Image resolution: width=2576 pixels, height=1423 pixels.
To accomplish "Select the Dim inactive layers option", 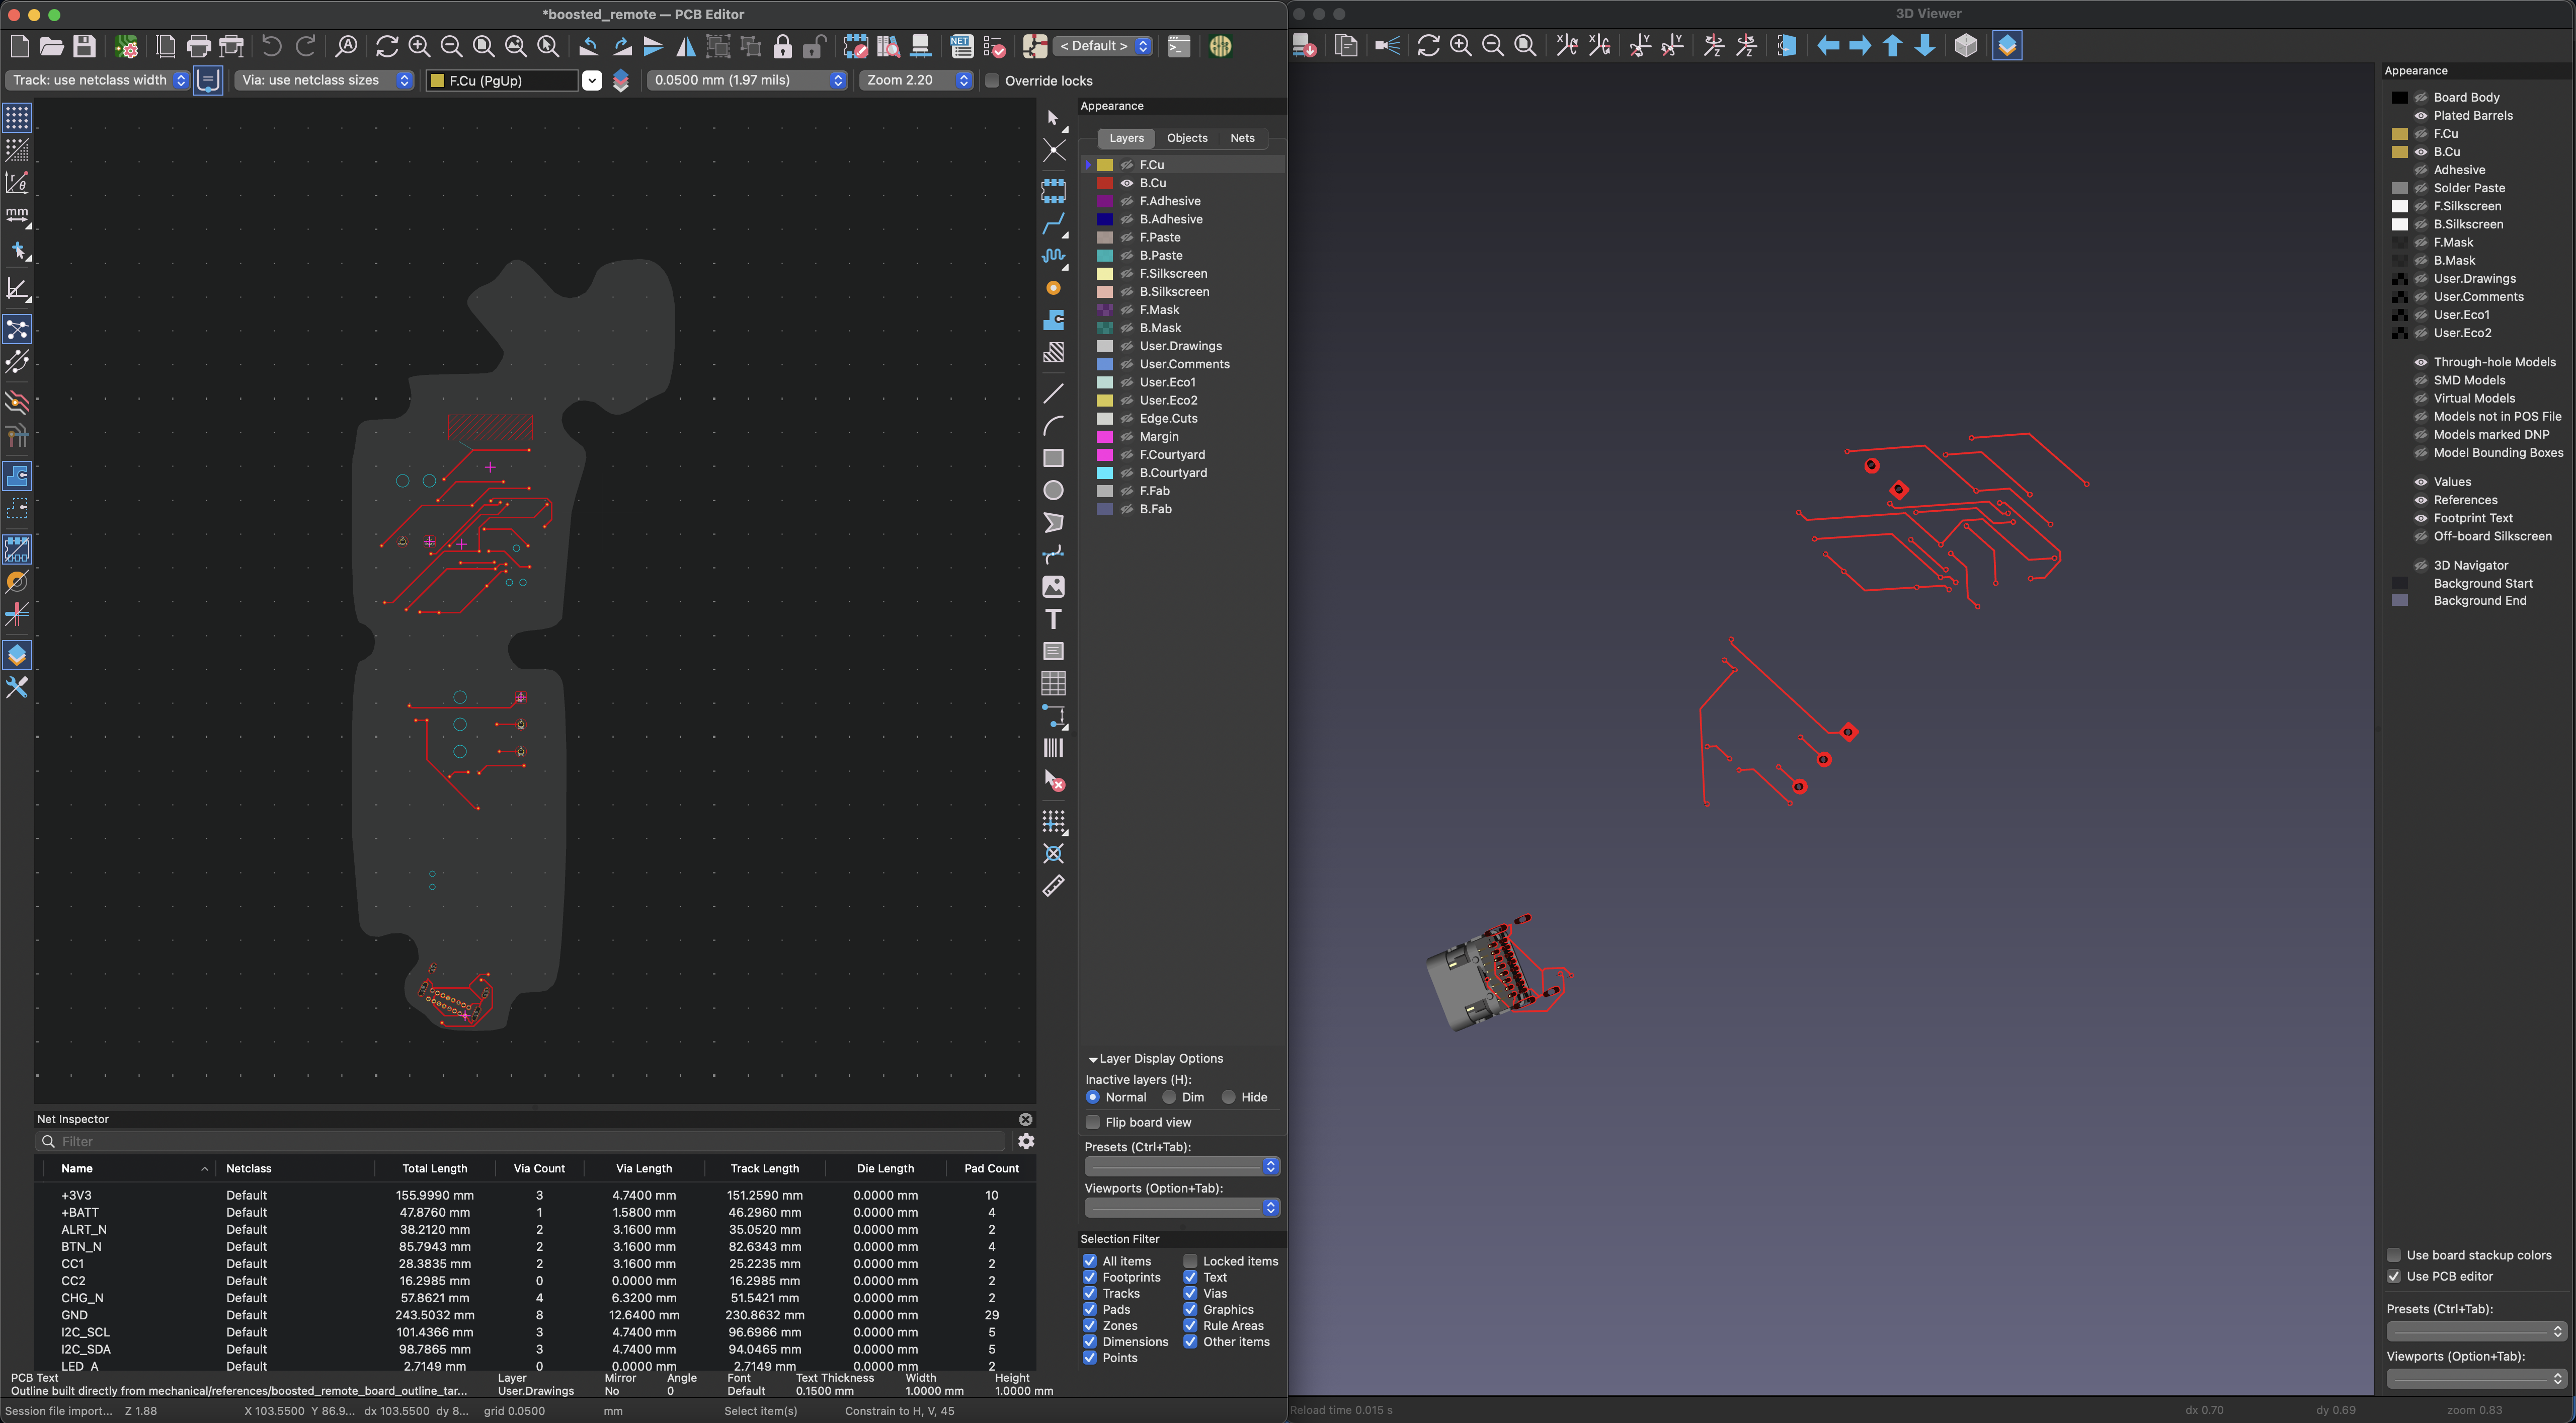I will (1169, 1097).
